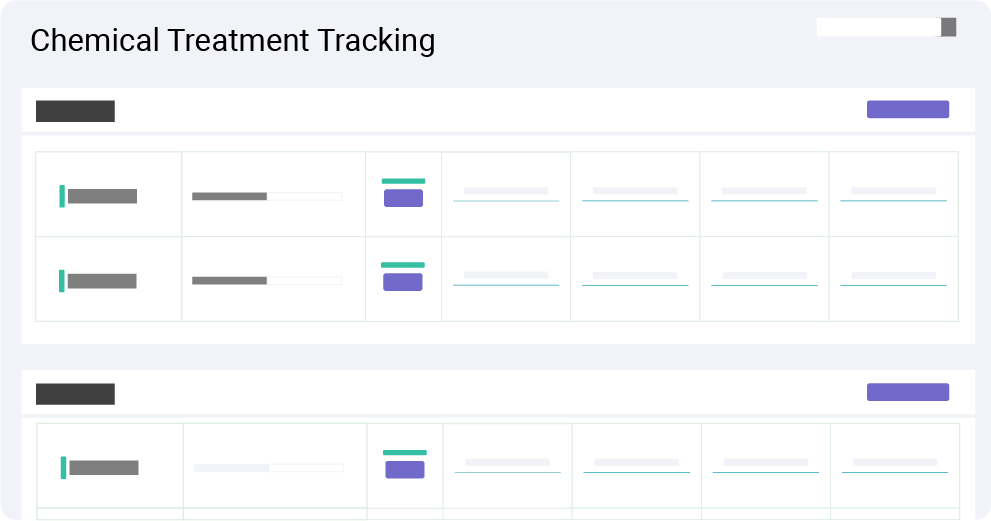Click the last underlined field in the first table's top row
The width and height of the screenshot is (991, 521).
tap(894, 194)
